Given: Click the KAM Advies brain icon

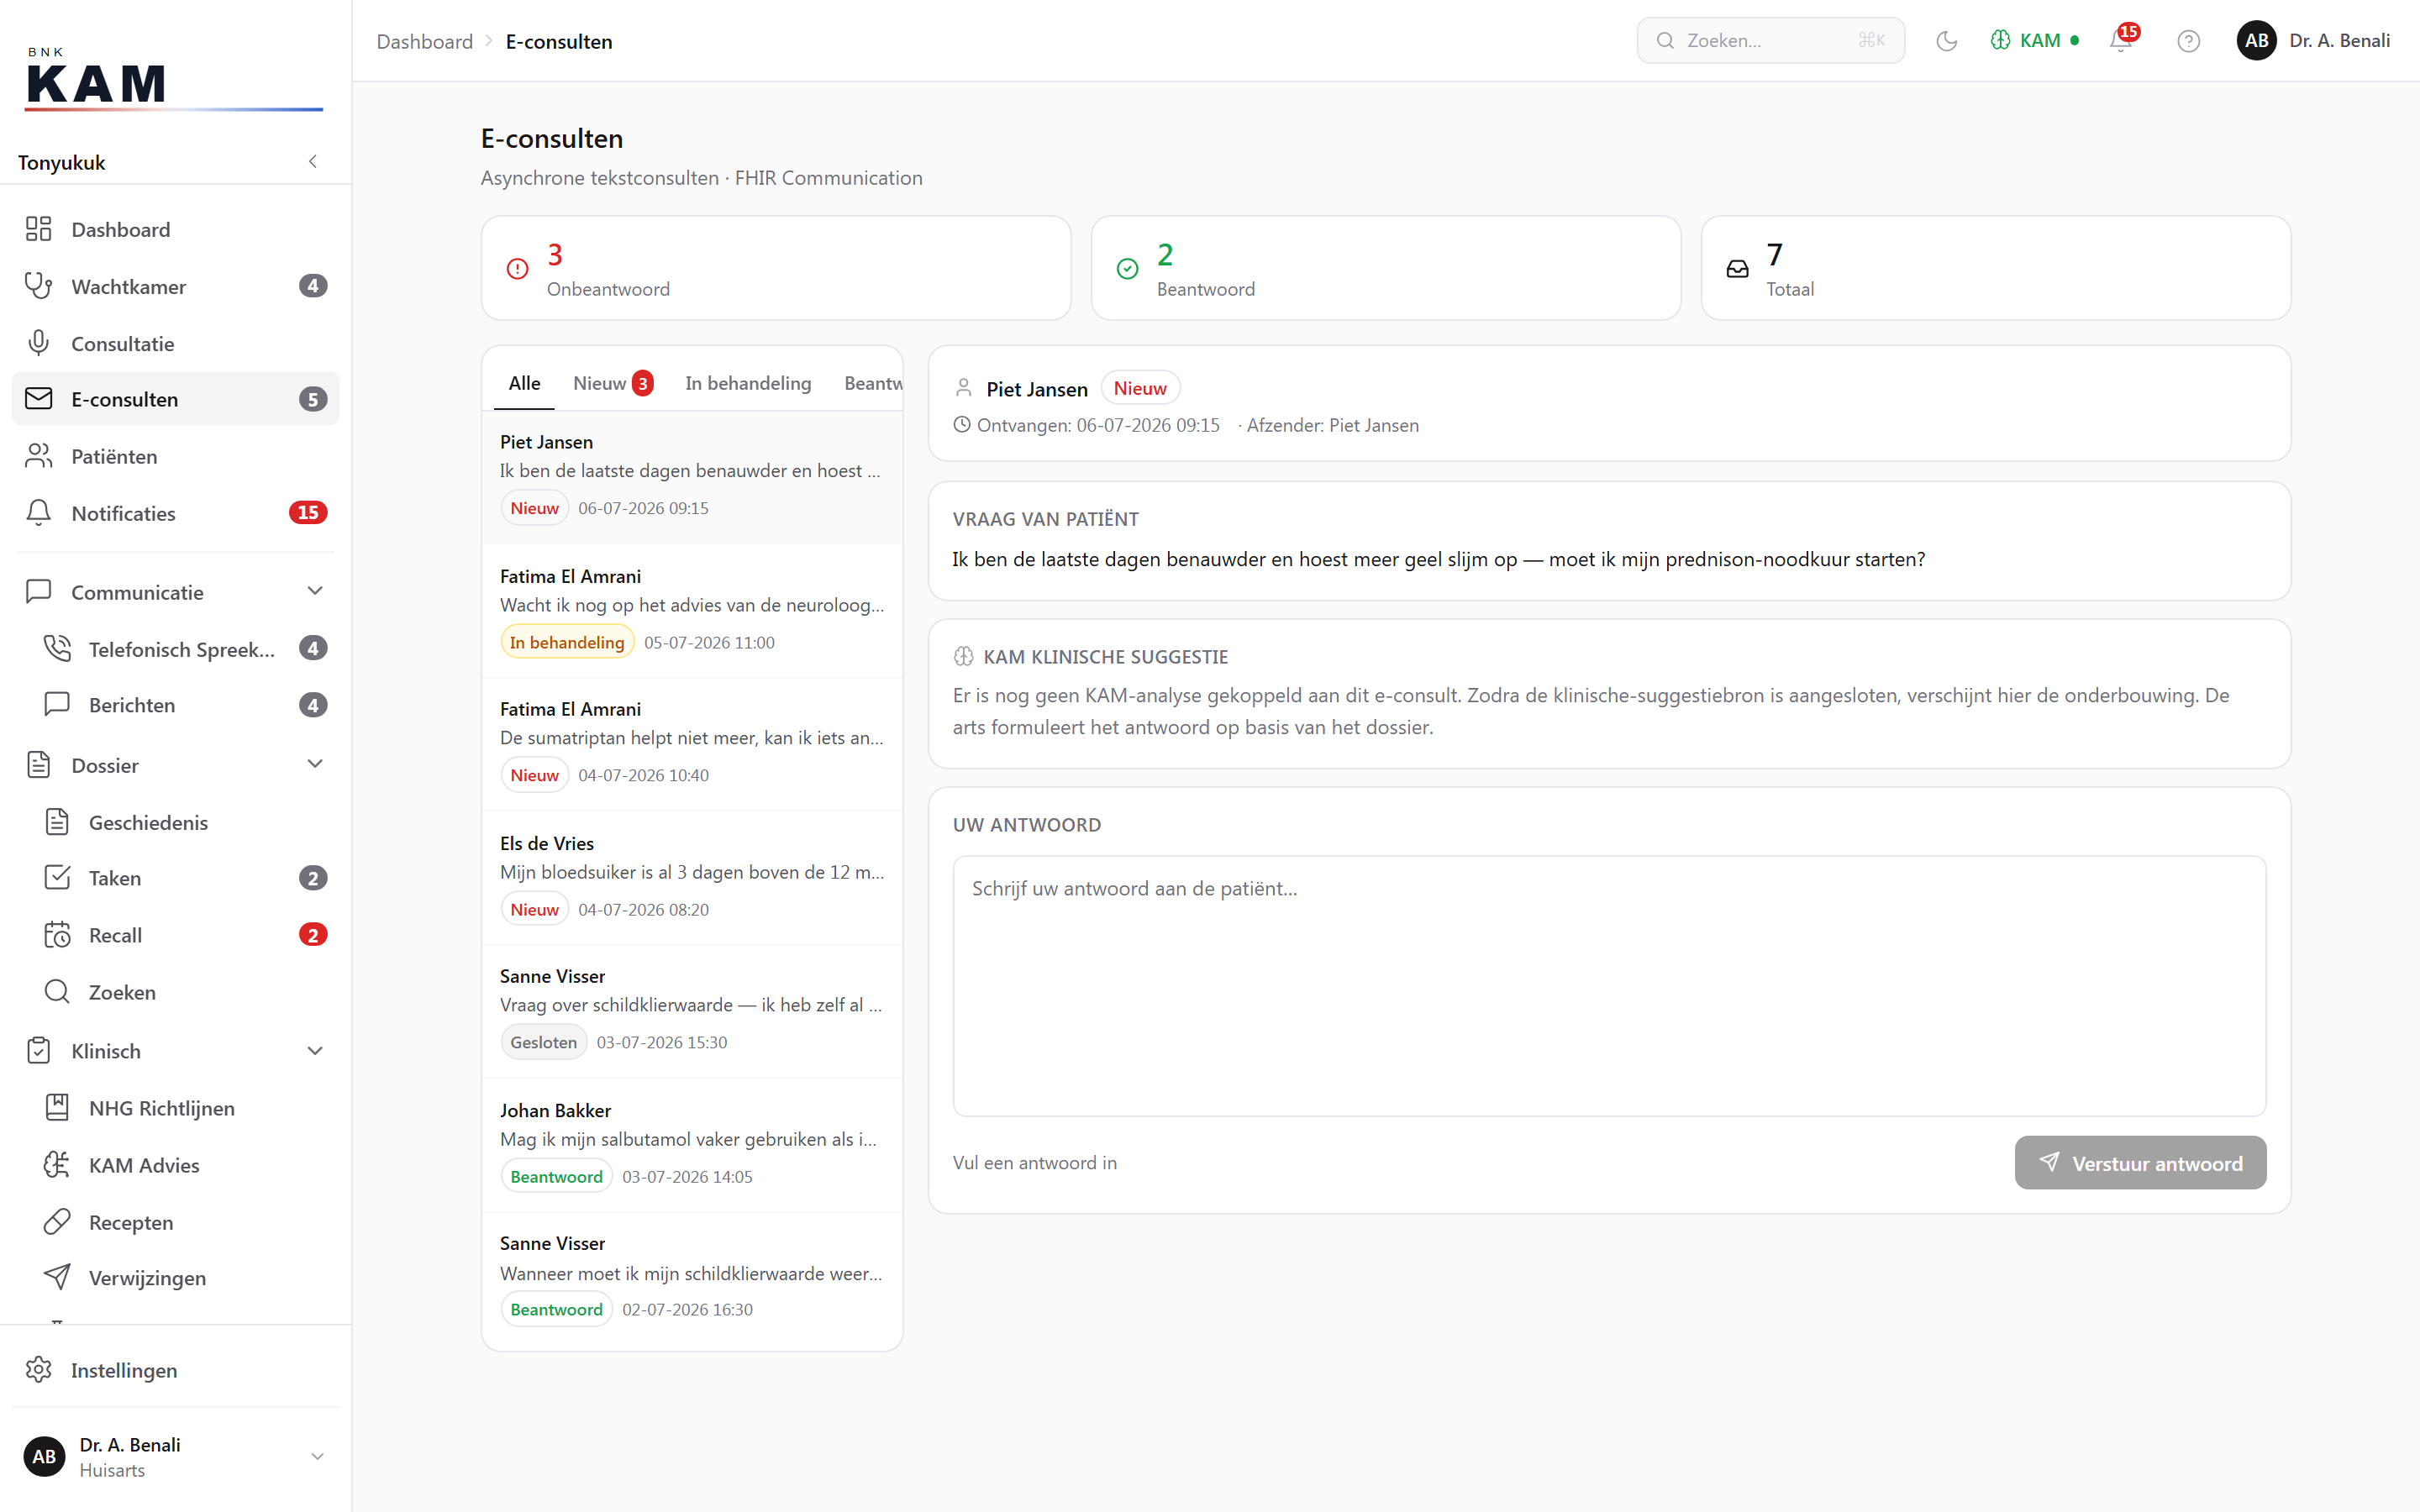Looking at the screenshot, I should (57, 1165).
